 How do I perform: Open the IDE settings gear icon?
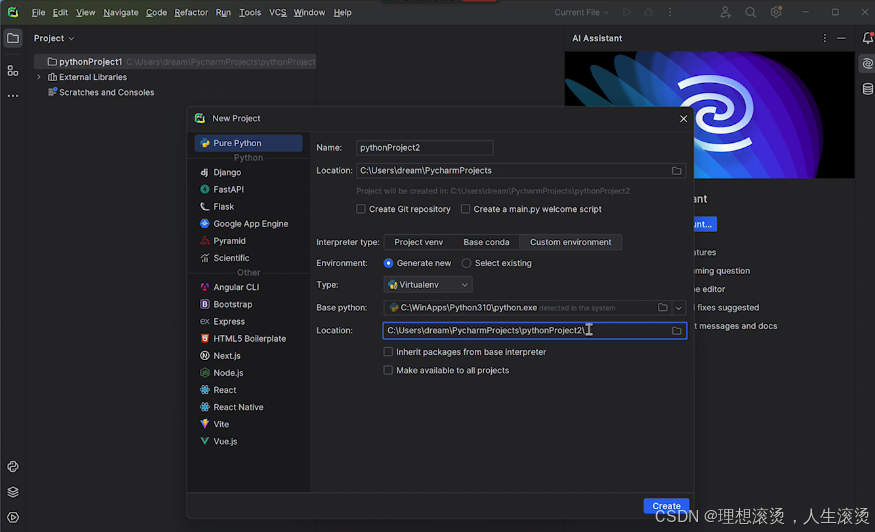point(776,12)
